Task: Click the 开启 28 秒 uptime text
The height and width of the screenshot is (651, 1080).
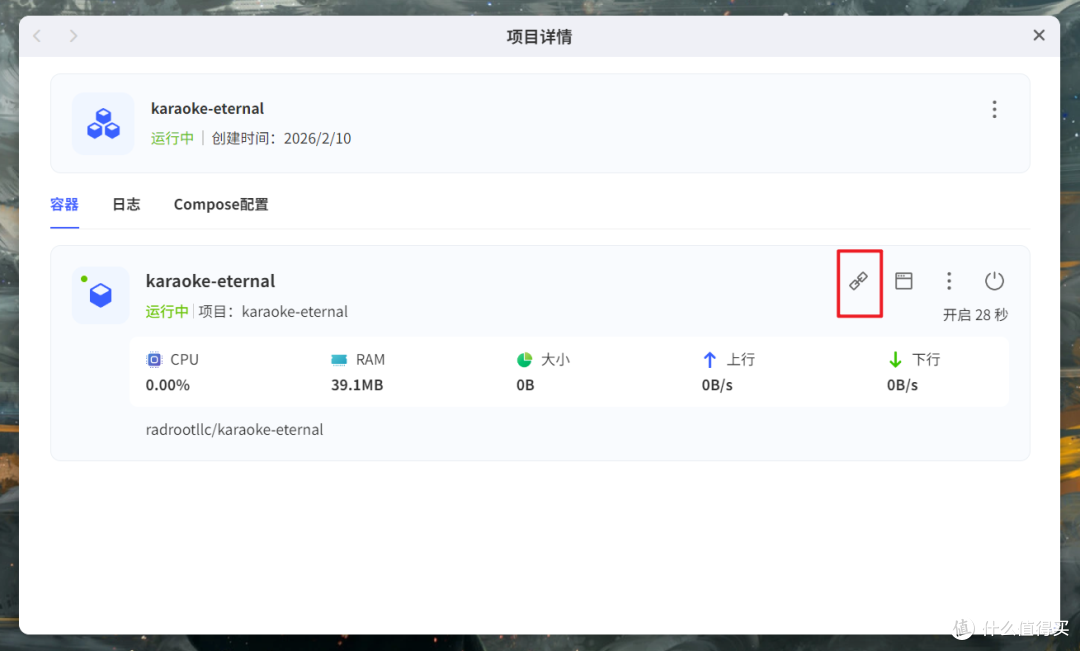Action: tap(975, 315)
